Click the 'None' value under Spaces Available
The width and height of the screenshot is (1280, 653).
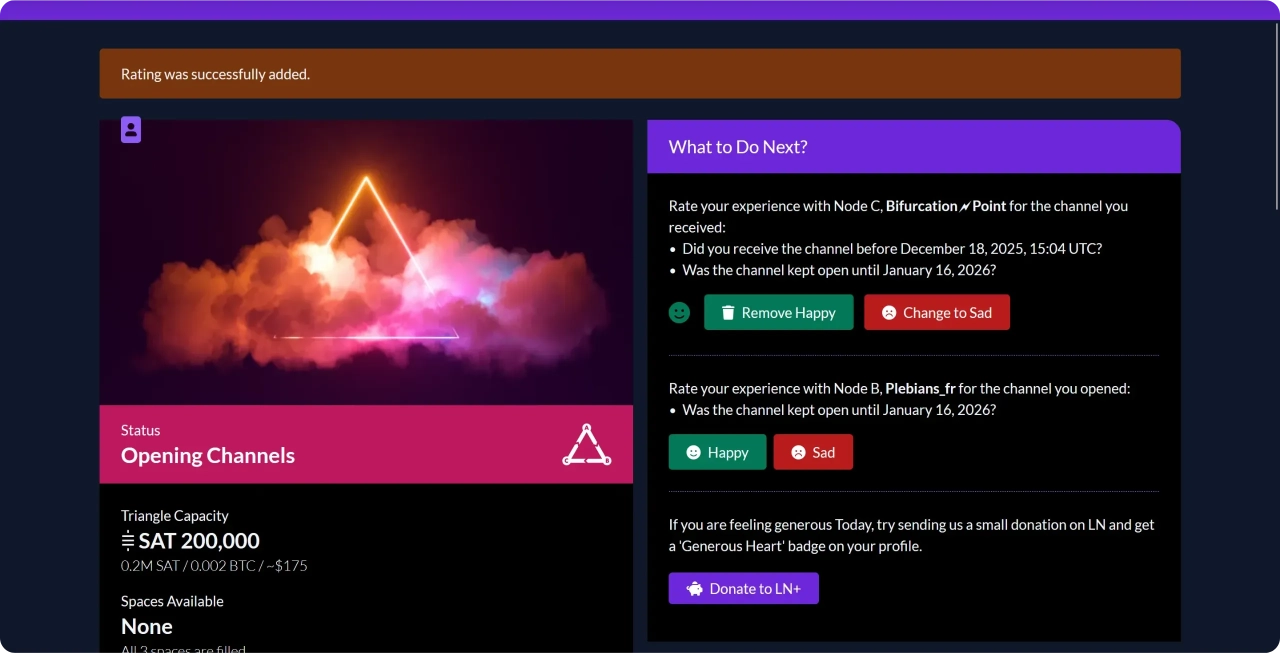(147, 627)
